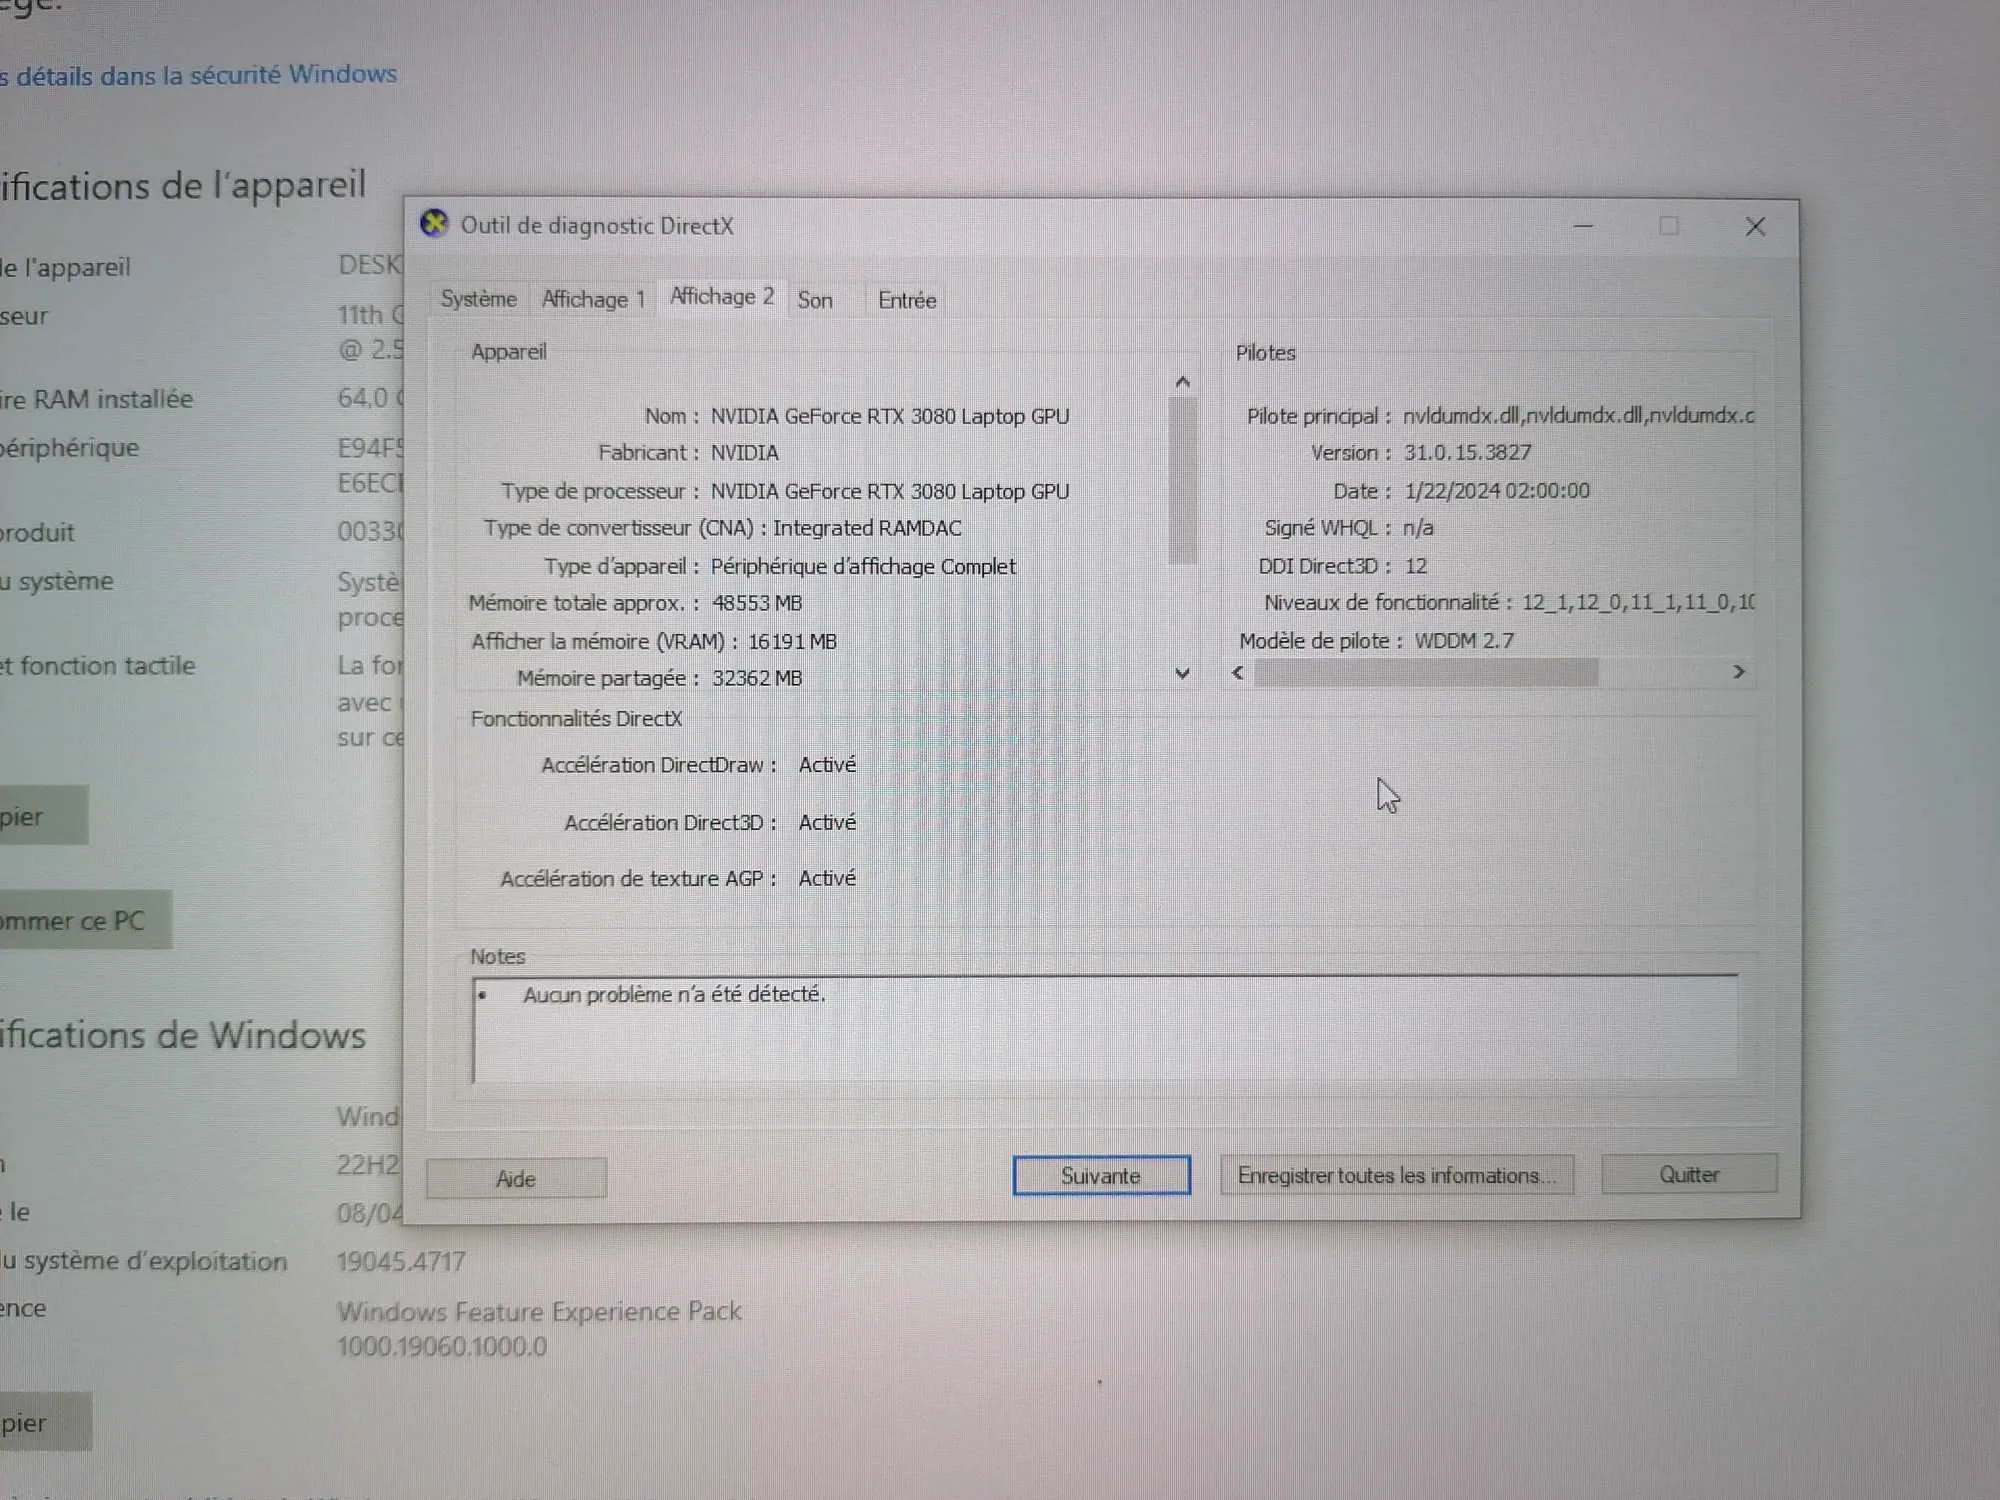Open the Son tab
The width and height of the screenshot is (2000, 1500).
(815, 300)
